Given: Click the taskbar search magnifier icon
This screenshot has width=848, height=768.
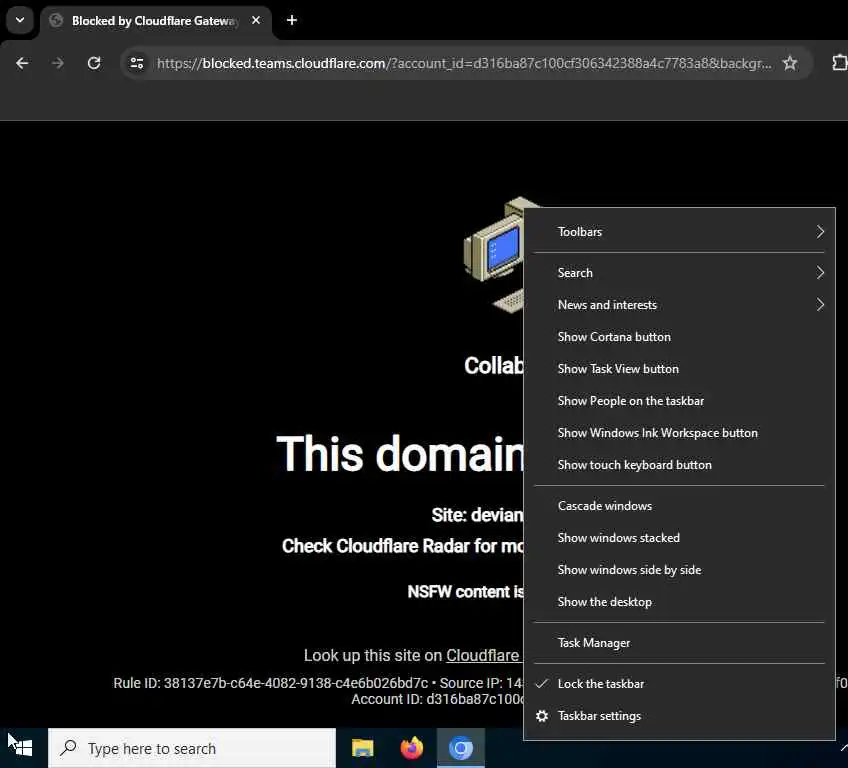Looking at the screenshot, I should [x=69, y=747].
